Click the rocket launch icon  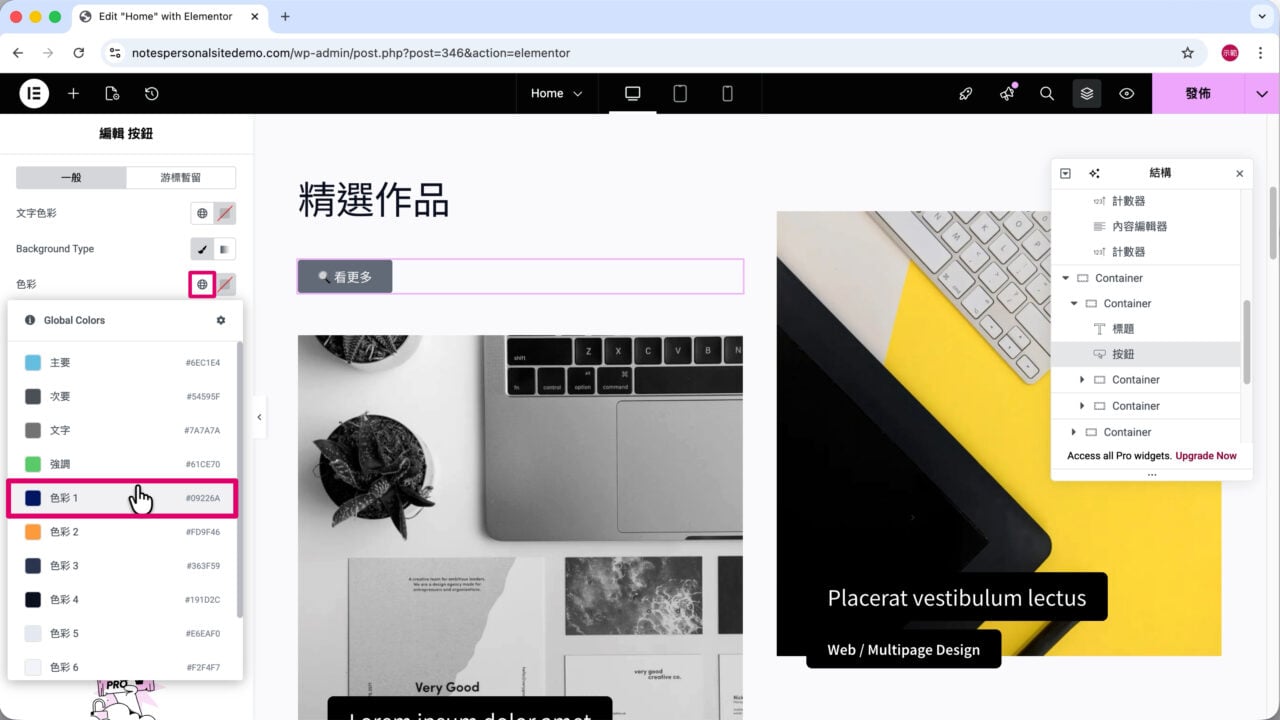[965, 93]
